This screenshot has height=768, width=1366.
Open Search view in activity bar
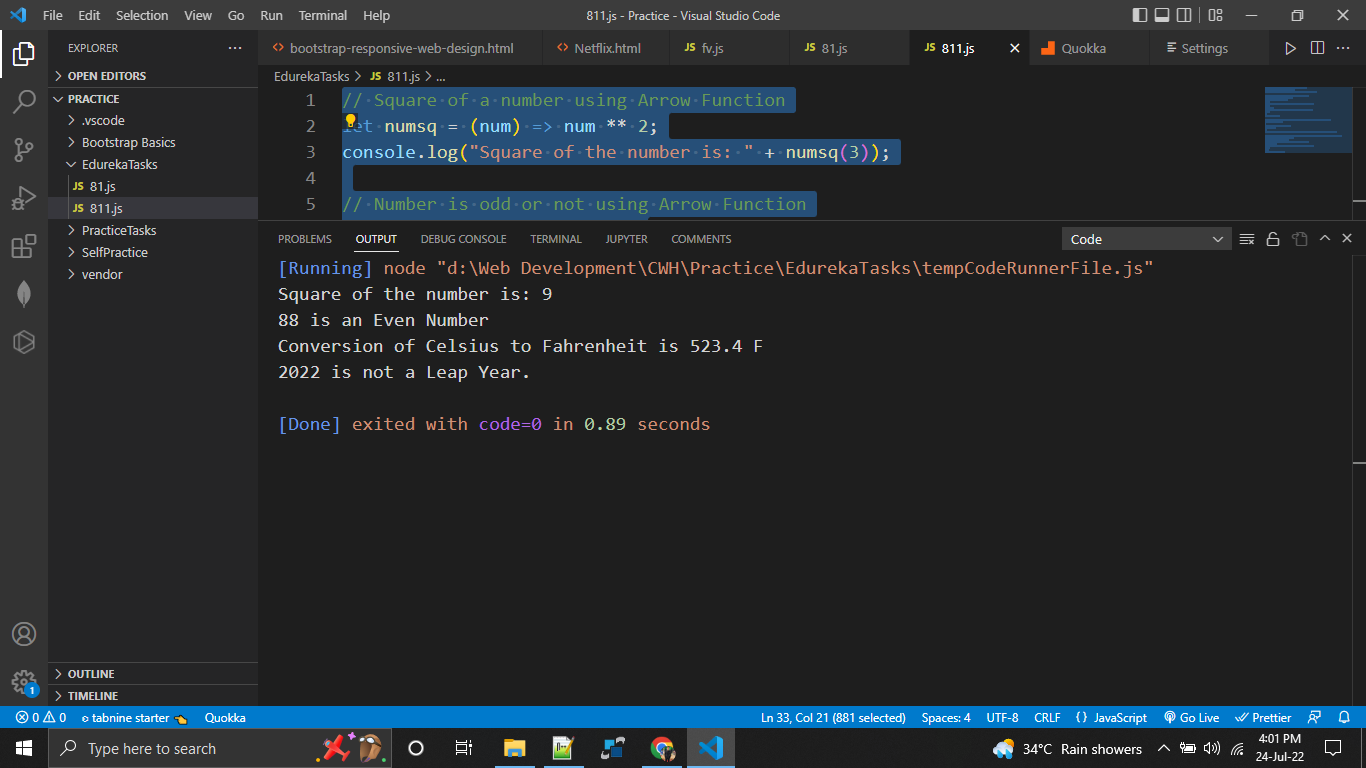pos(24,98)
